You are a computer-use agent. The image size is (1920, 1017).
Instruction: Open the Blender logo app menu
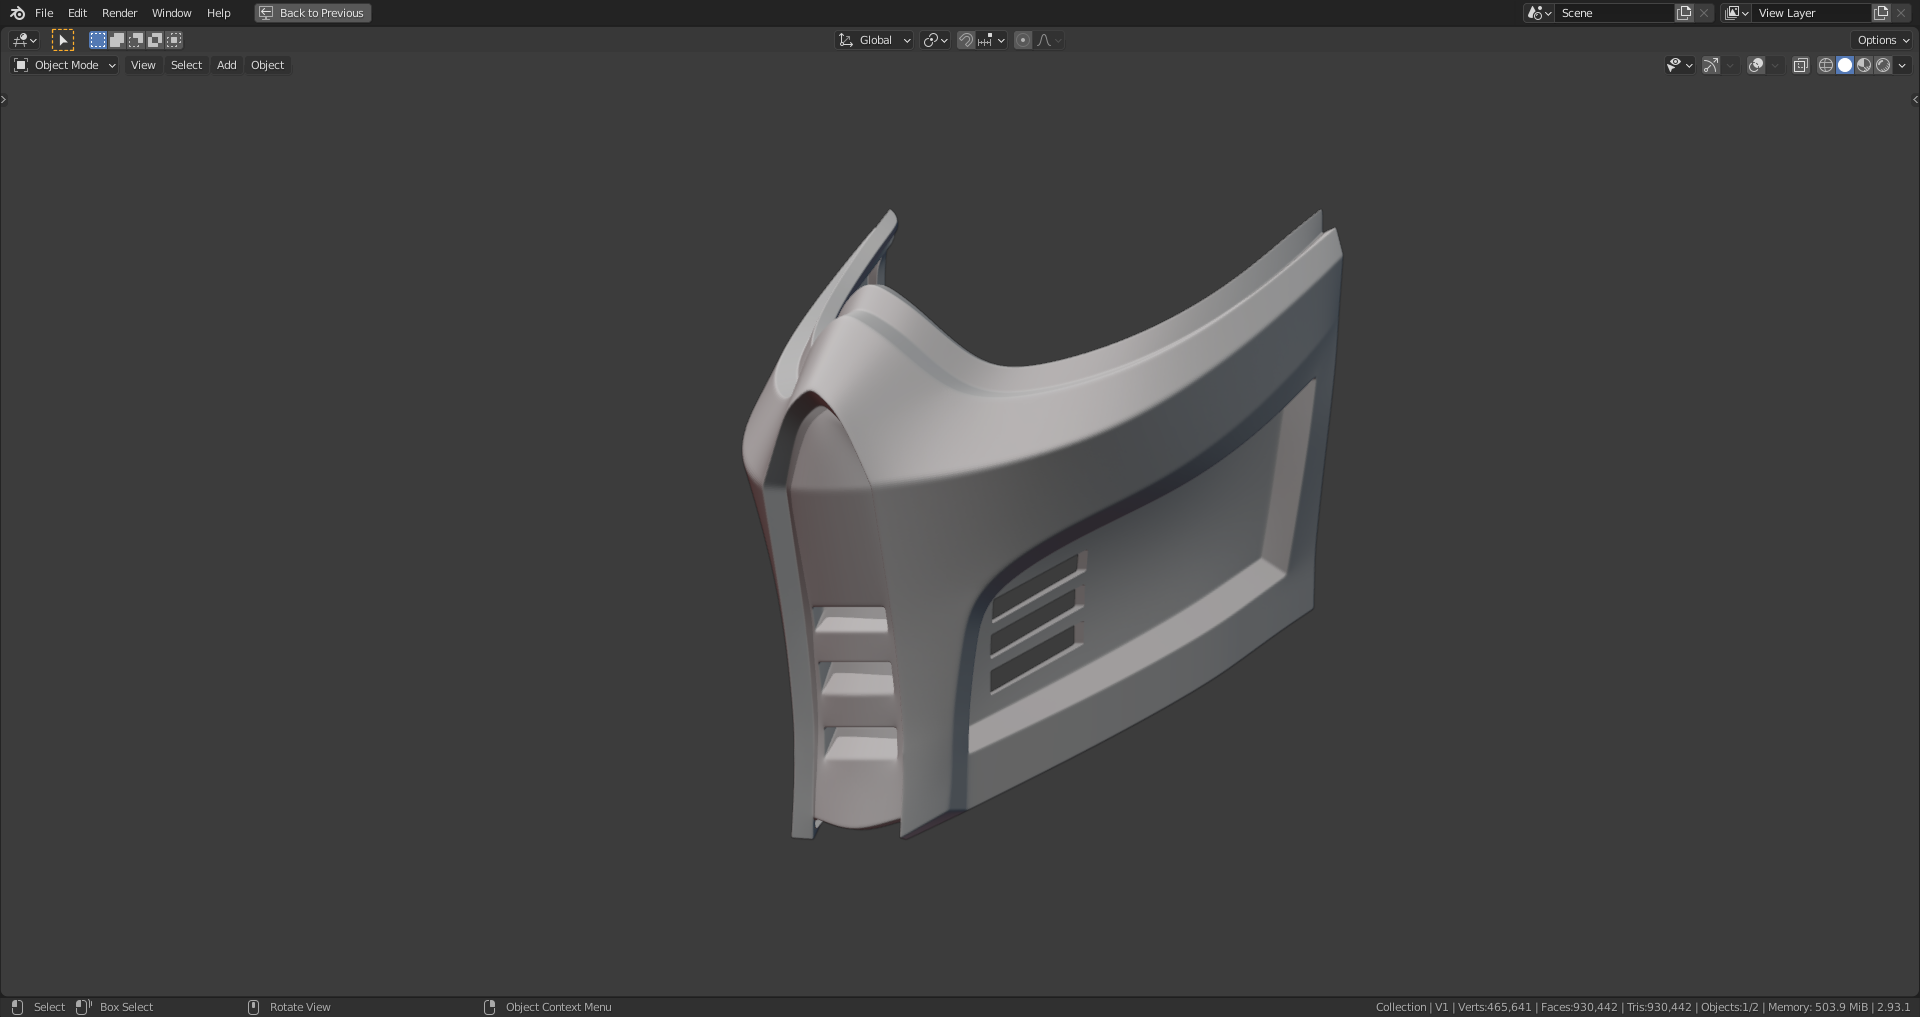pos(17,13)
